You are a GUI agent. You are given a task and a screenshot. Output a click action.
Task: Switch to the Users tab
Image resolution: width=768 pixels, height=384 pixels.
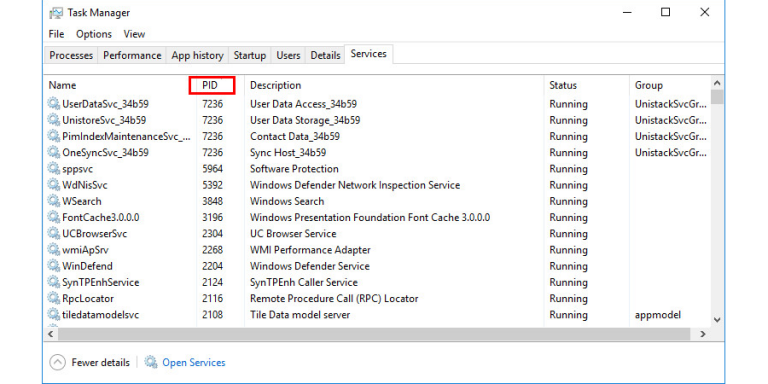(288, 55)
